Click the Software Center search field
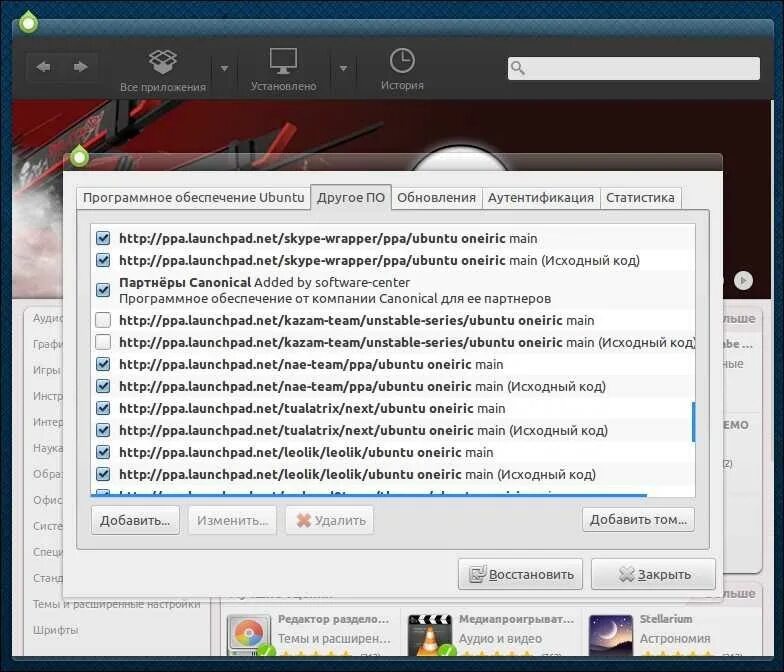The height and width of the screenshot is (672, 784). coord(634,68)
